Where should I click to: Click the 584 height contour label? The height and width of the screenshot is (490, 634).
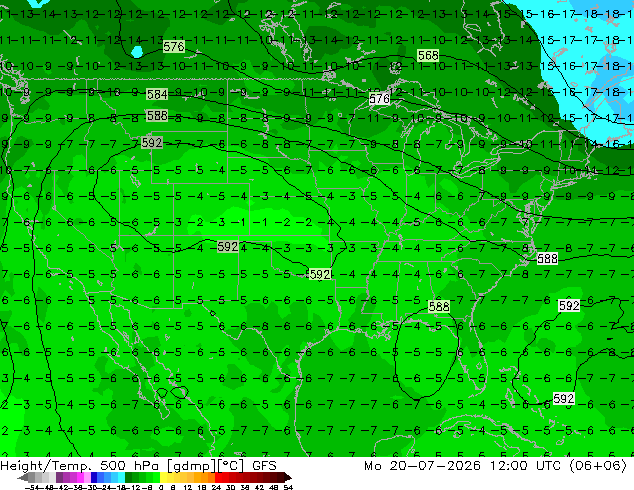157,95
